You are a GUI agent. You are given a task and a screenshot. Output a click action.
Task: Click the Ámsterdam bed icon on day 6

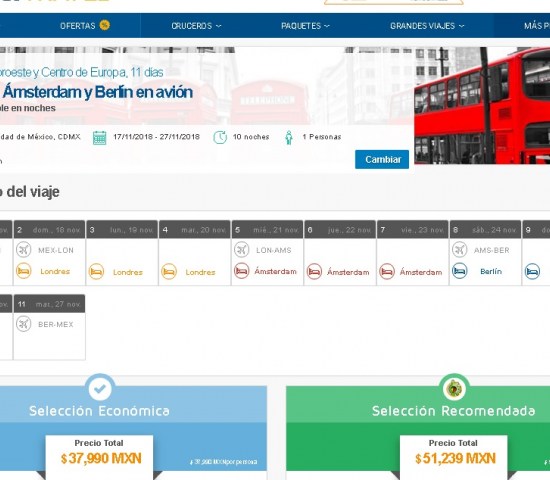click(314, 272)
